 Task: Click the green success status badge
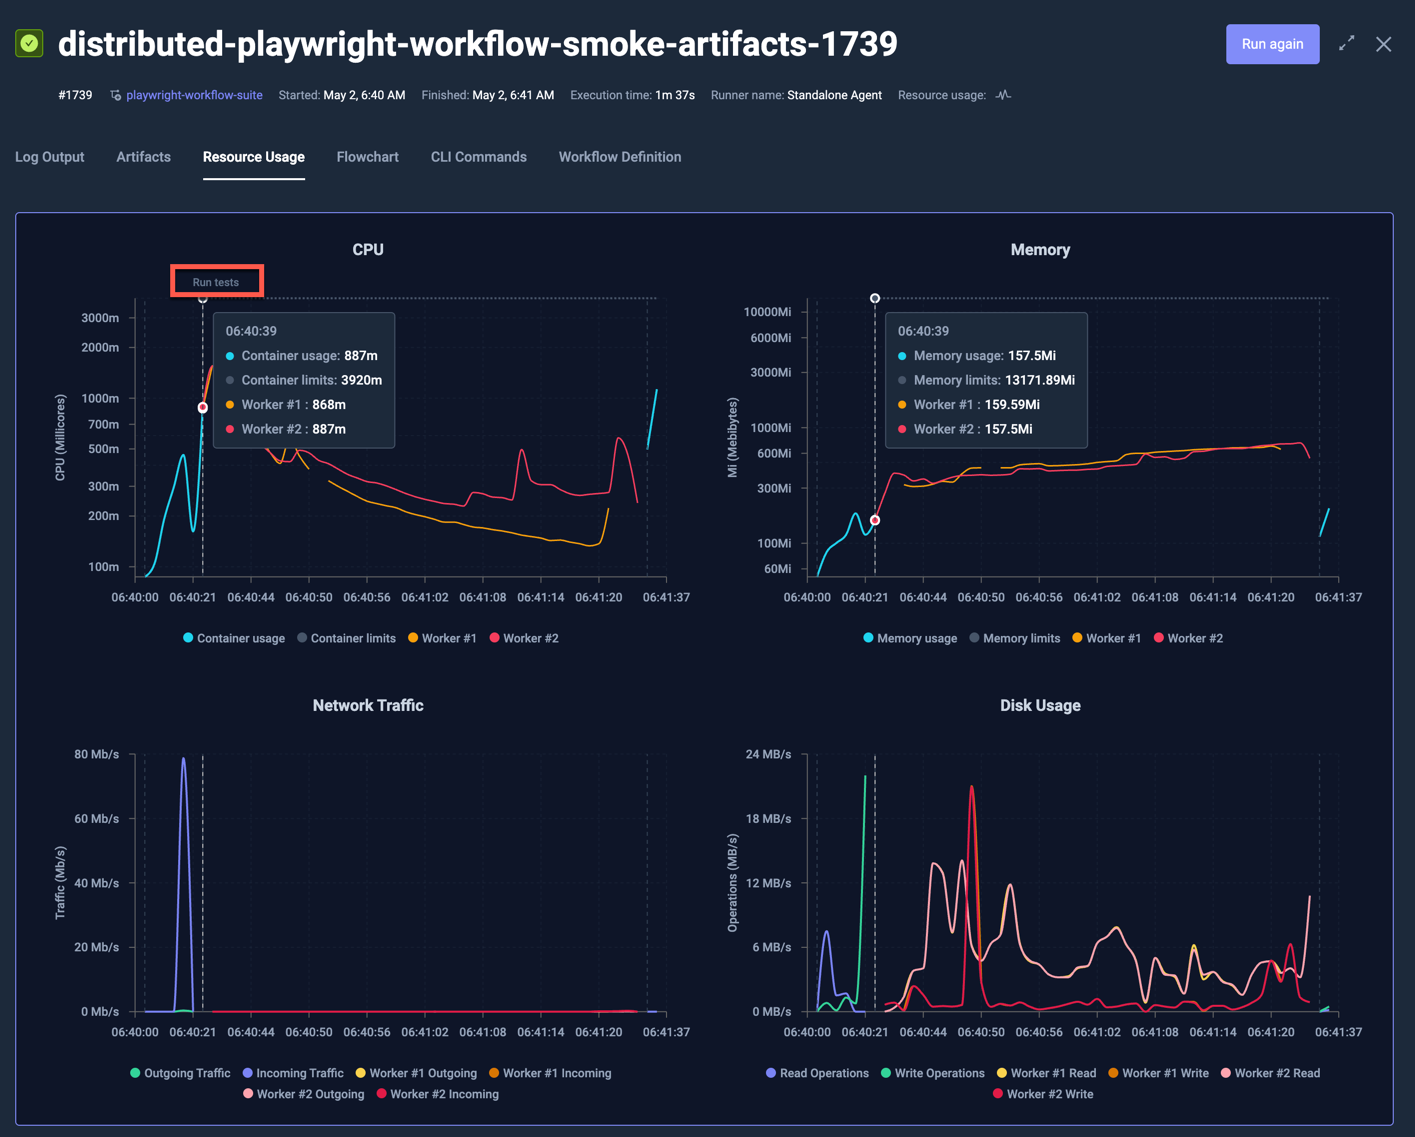point(29,43)
